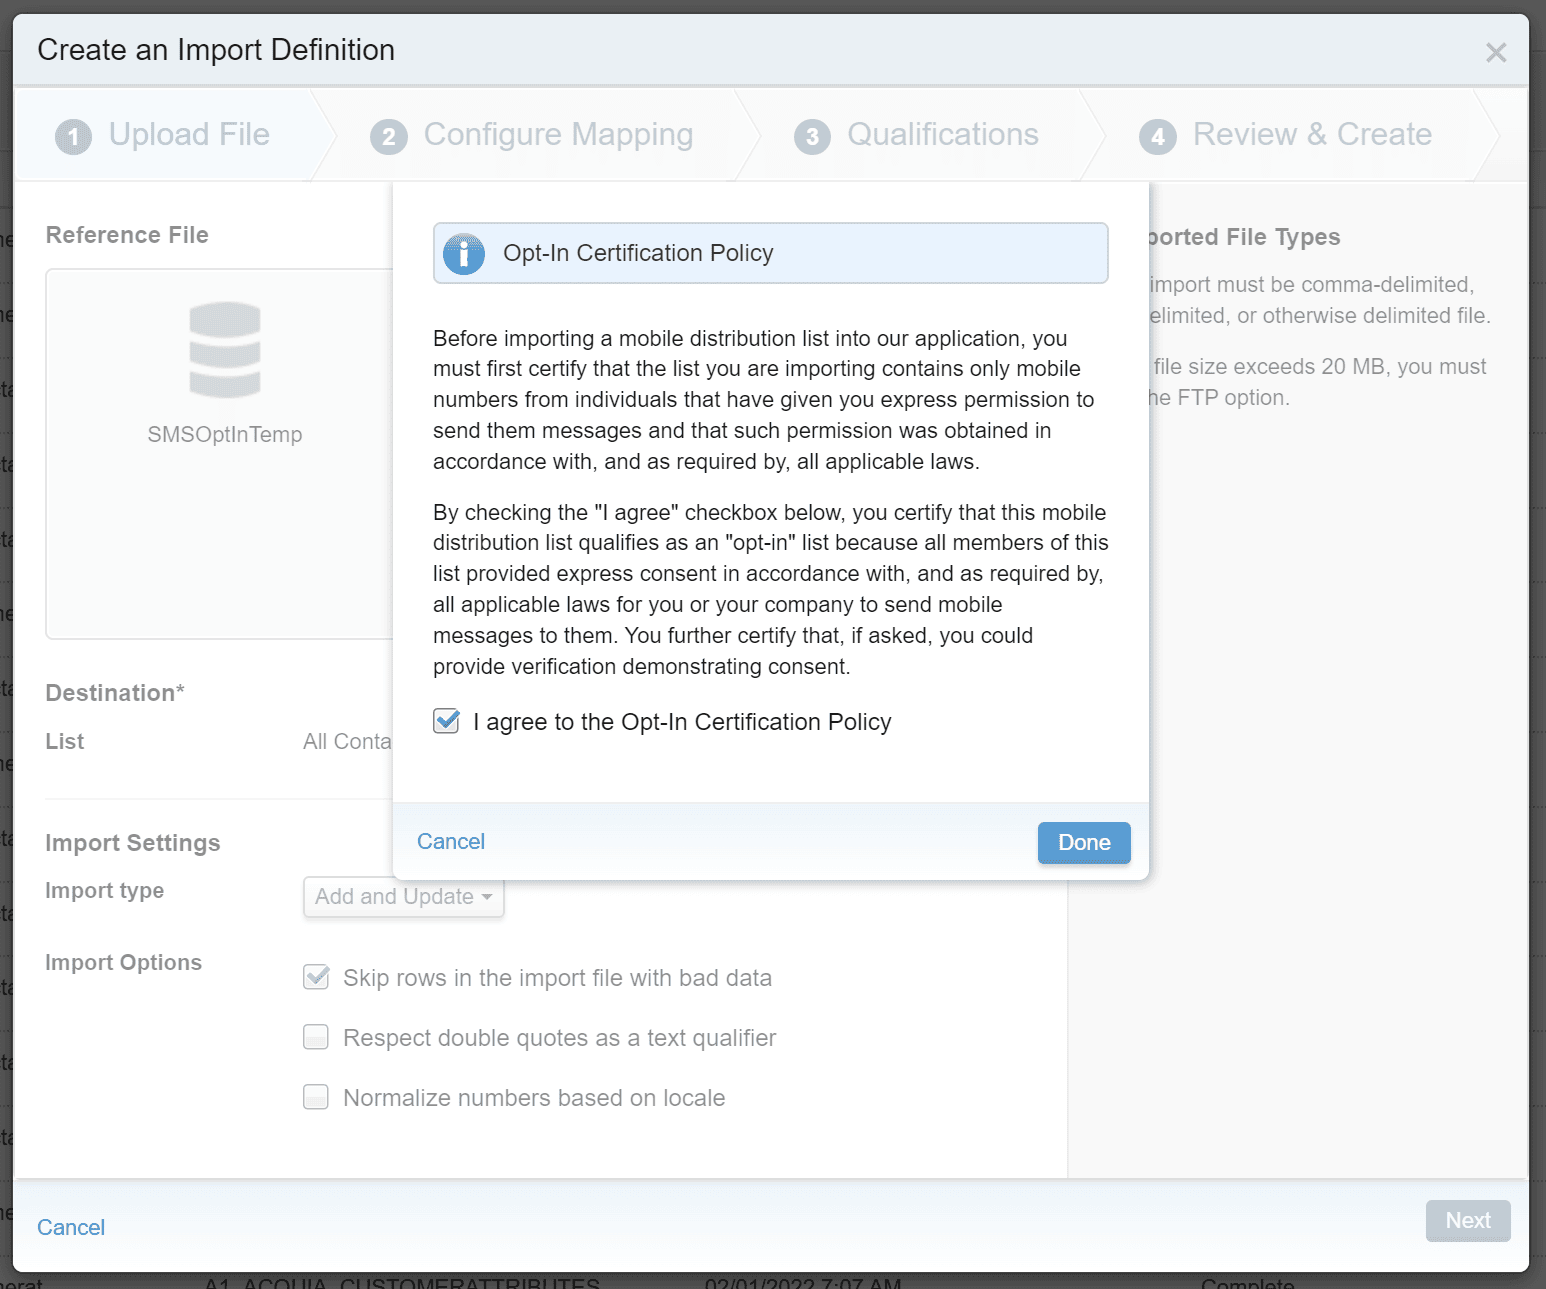Go to the Qualifications step

pos(942,135)
